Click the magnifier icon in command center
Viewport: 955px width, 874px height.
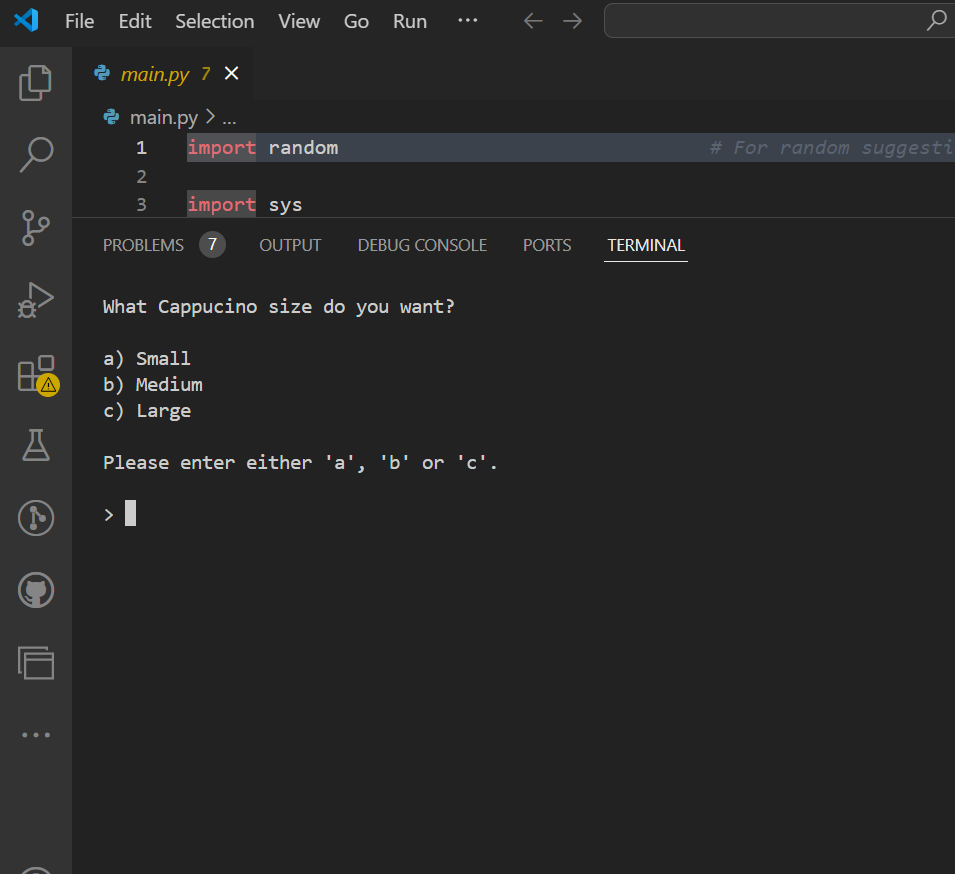pos(936,20)
